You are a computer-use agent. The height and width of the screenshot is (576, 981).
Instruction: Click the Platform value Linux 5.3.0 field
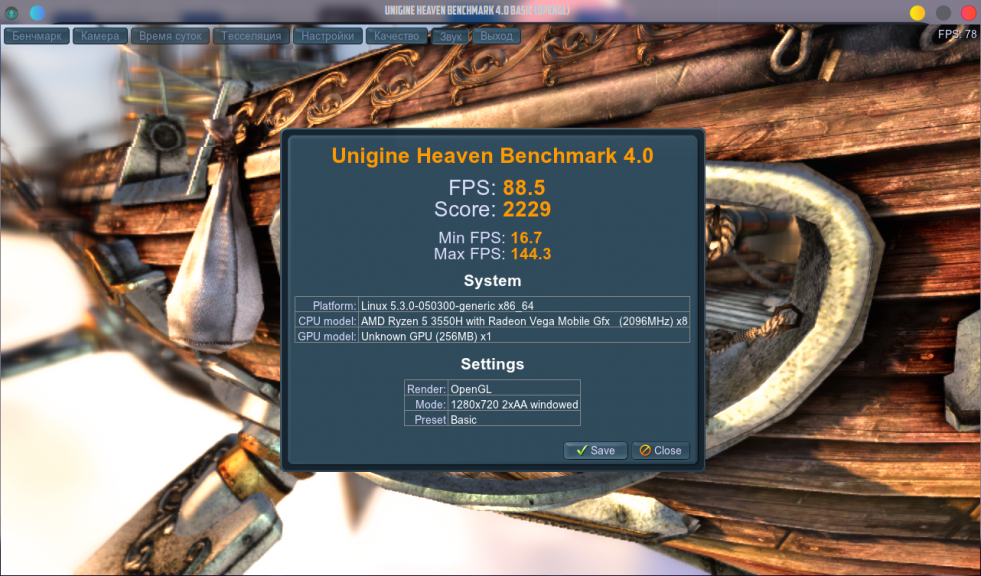click(x=523, y=305)
